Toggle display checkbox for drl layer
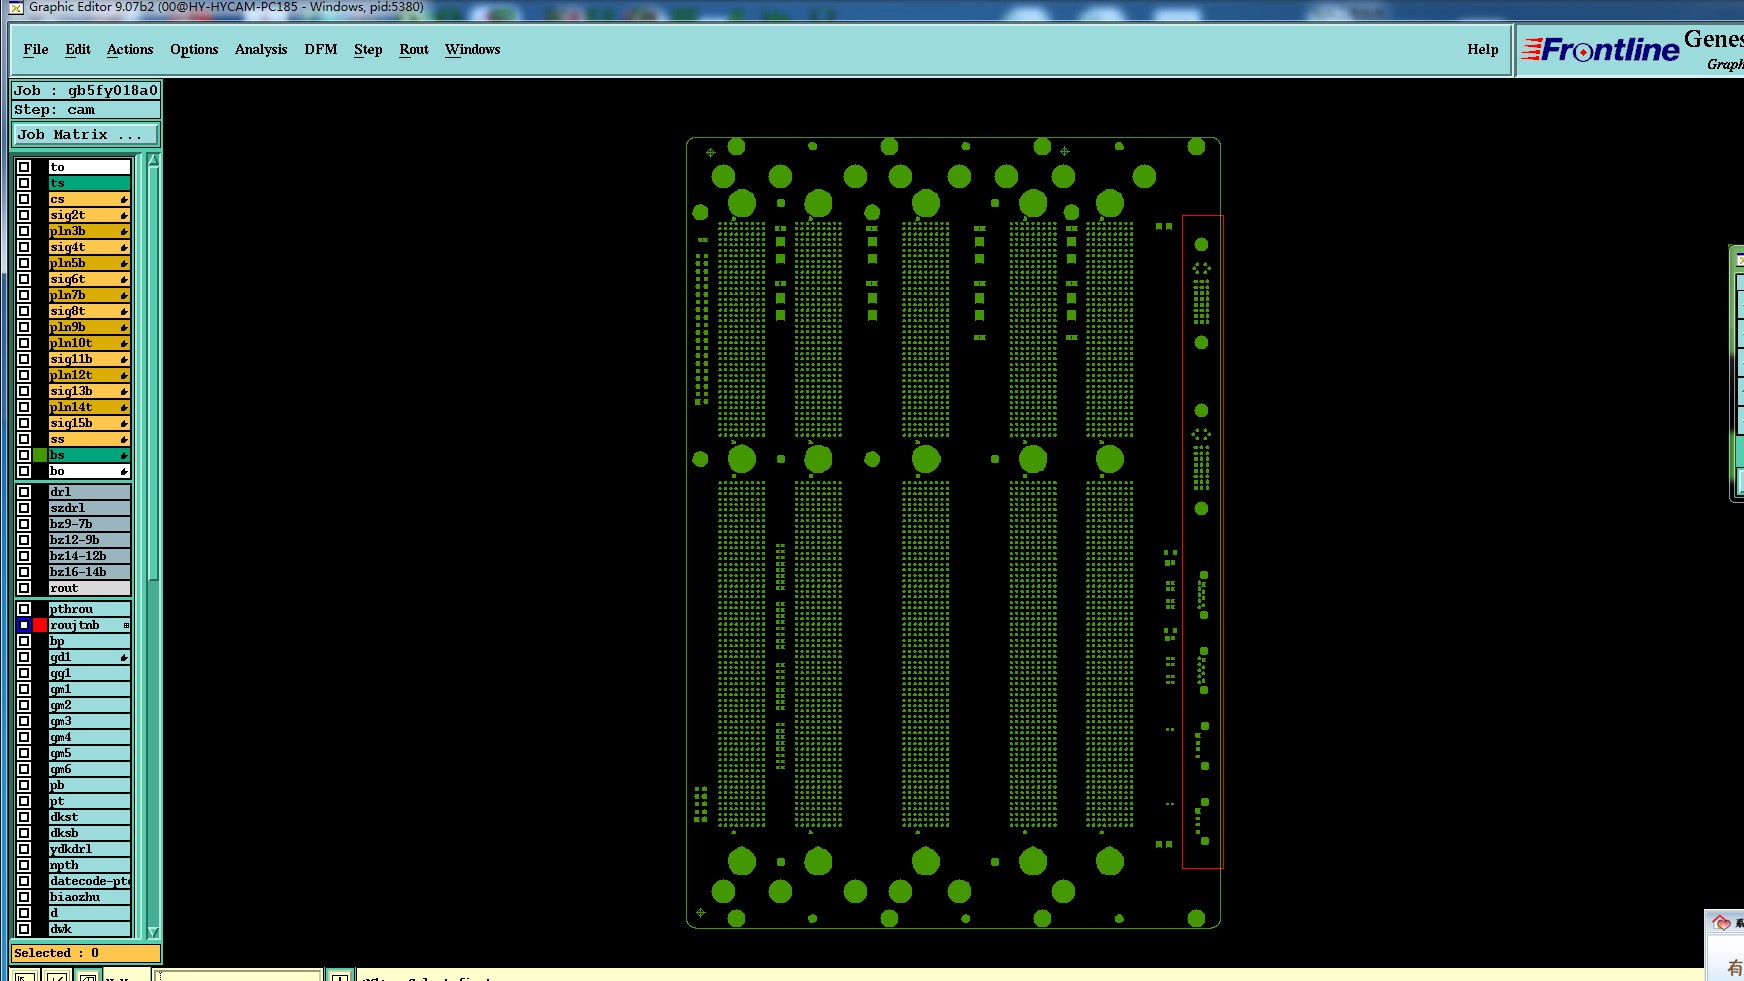 point(24,492)
